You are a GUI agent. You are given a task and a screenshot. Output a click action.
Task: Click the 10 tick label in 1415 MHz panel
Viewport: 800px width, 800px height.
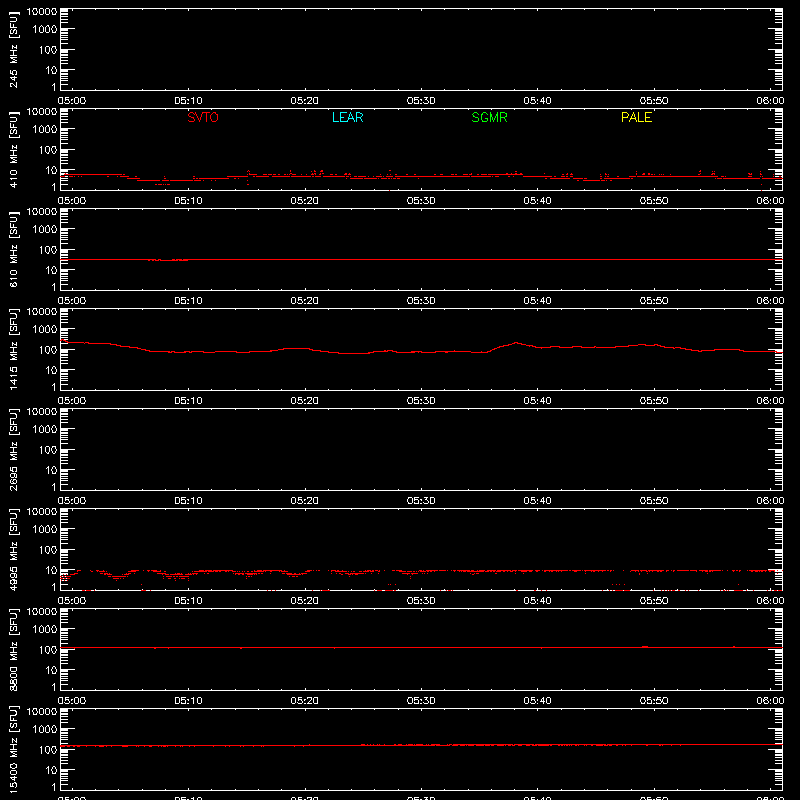pyautogui.click(x=51, y=370)
